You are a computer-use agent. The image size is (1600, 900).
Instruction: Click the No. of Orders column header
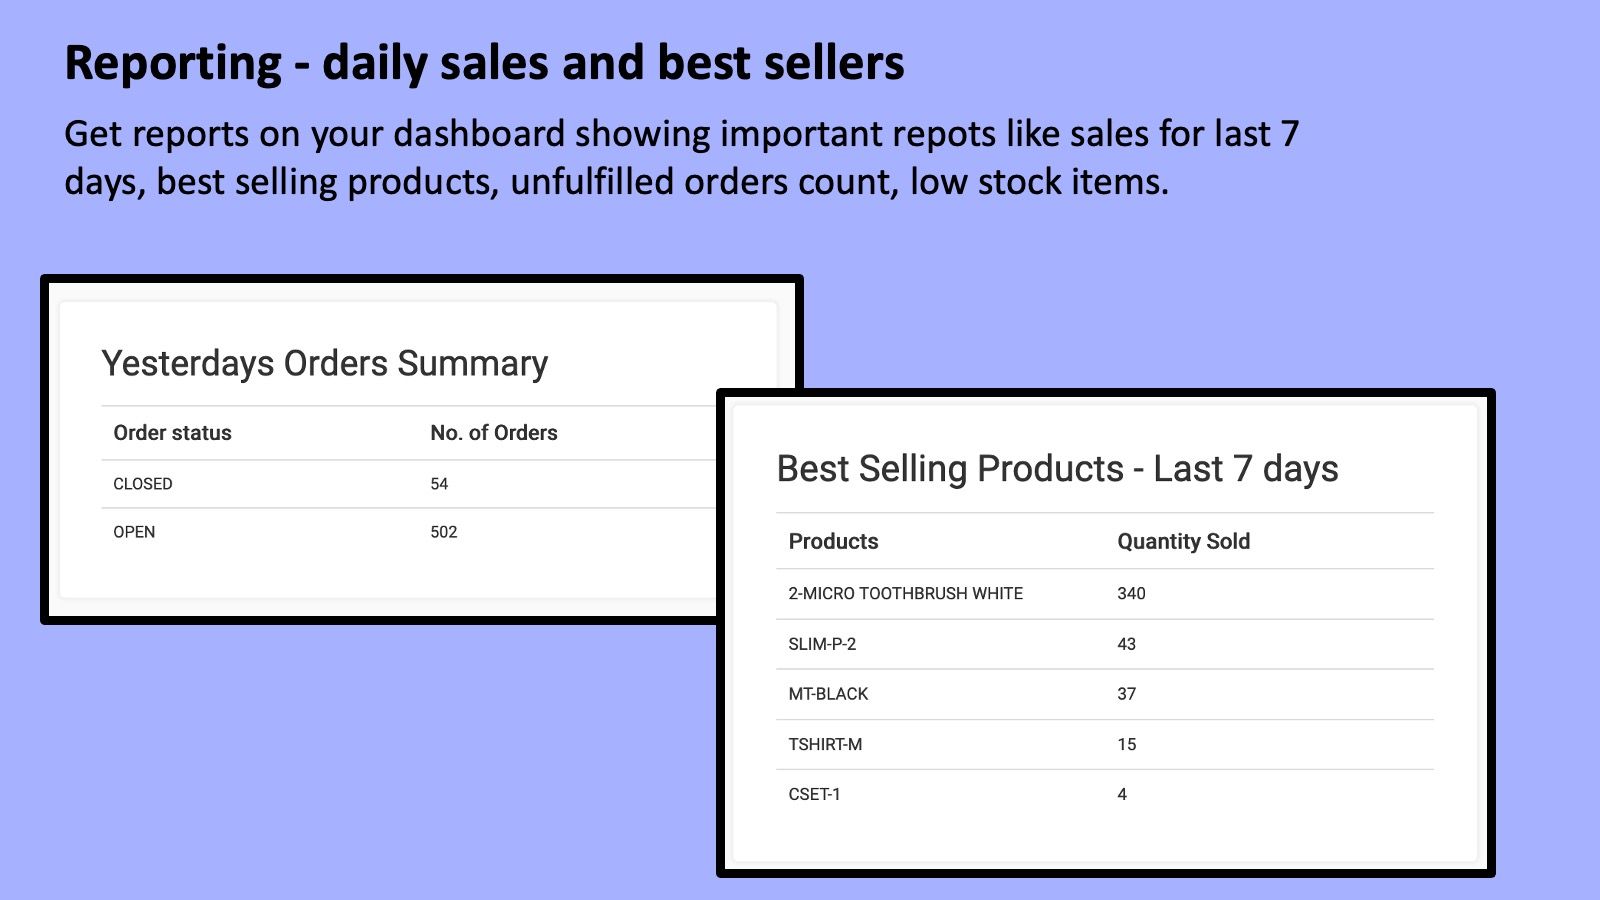point(494,433)
